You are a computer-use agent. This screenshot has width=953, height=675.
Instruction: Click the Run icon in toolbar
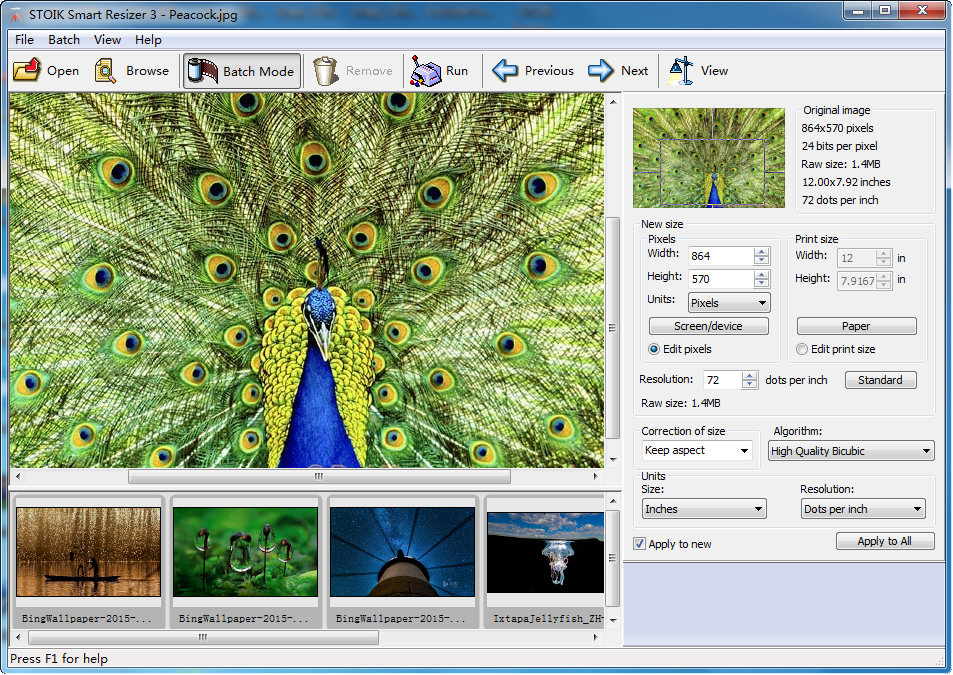point(426,71)
